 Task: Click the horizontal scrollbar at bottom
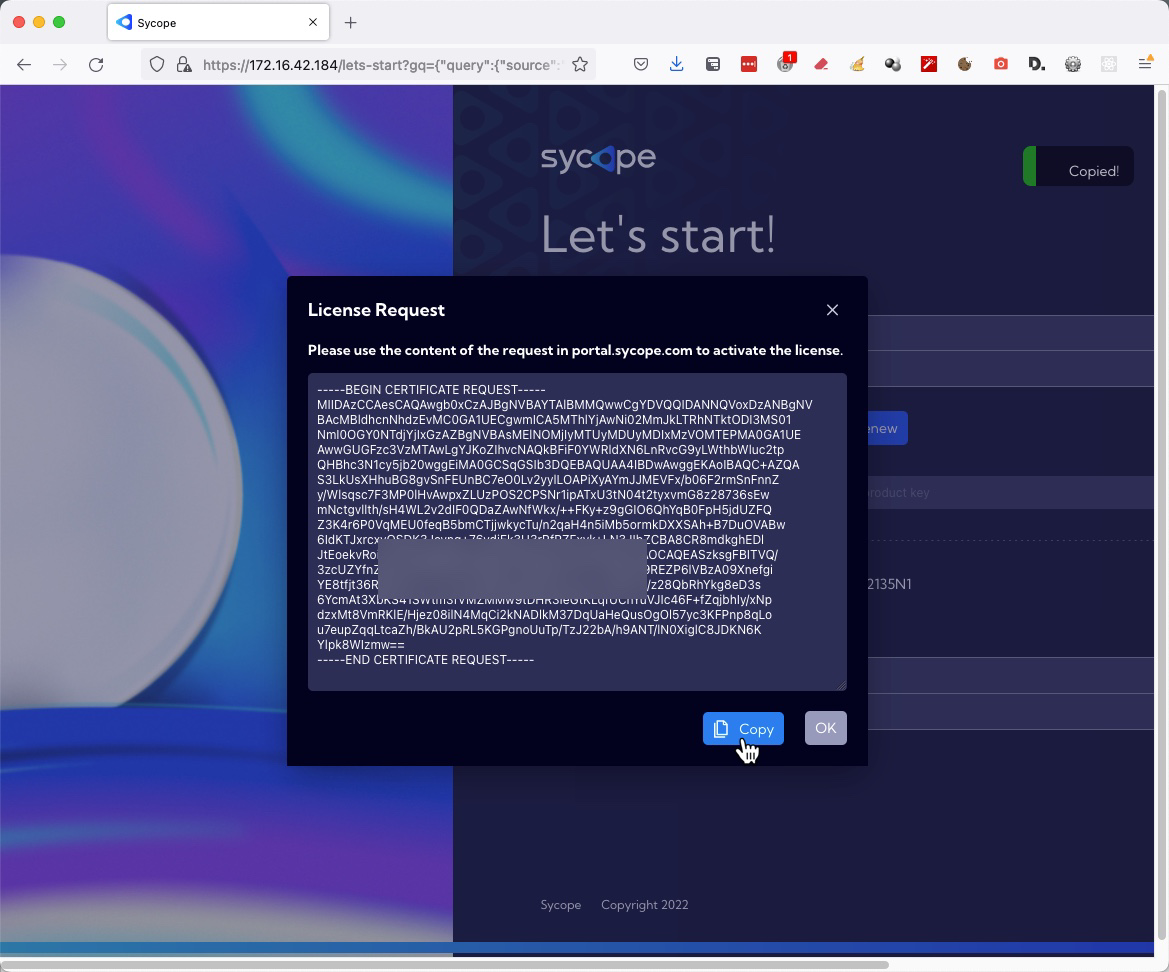tap(444, 965)
